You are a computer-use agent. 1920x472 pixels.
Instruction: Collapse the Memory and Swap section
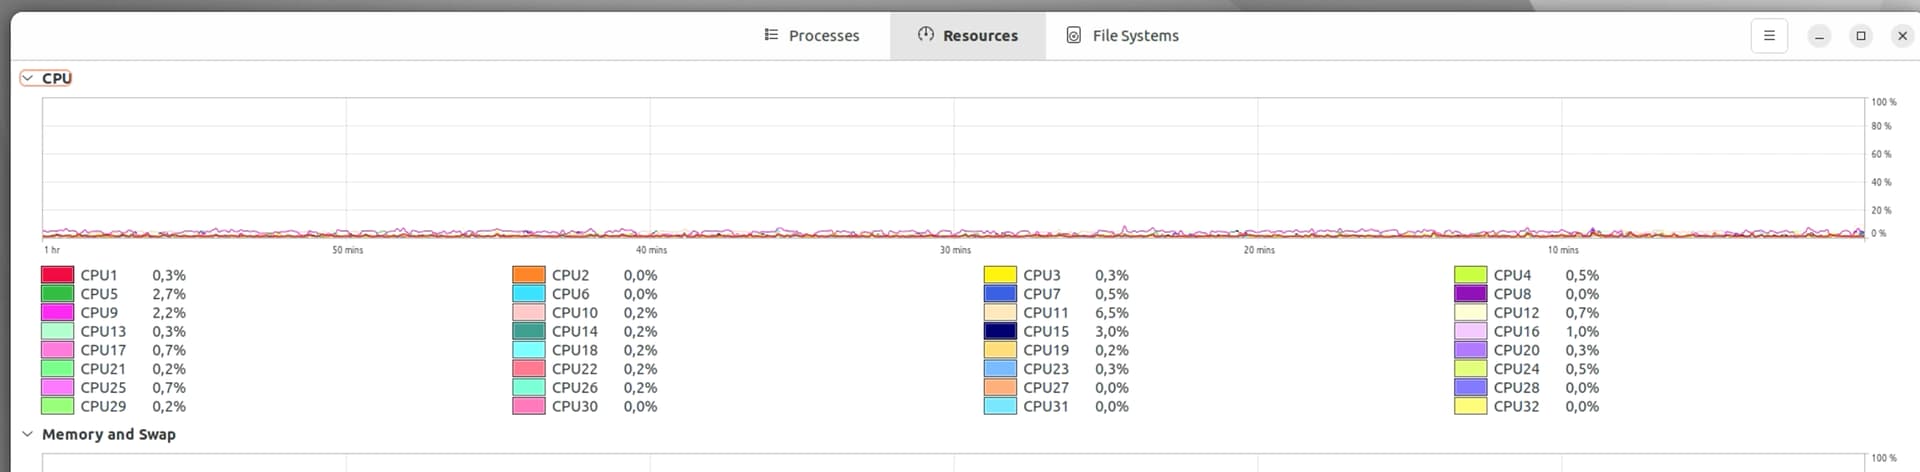(x=28, y=434)
